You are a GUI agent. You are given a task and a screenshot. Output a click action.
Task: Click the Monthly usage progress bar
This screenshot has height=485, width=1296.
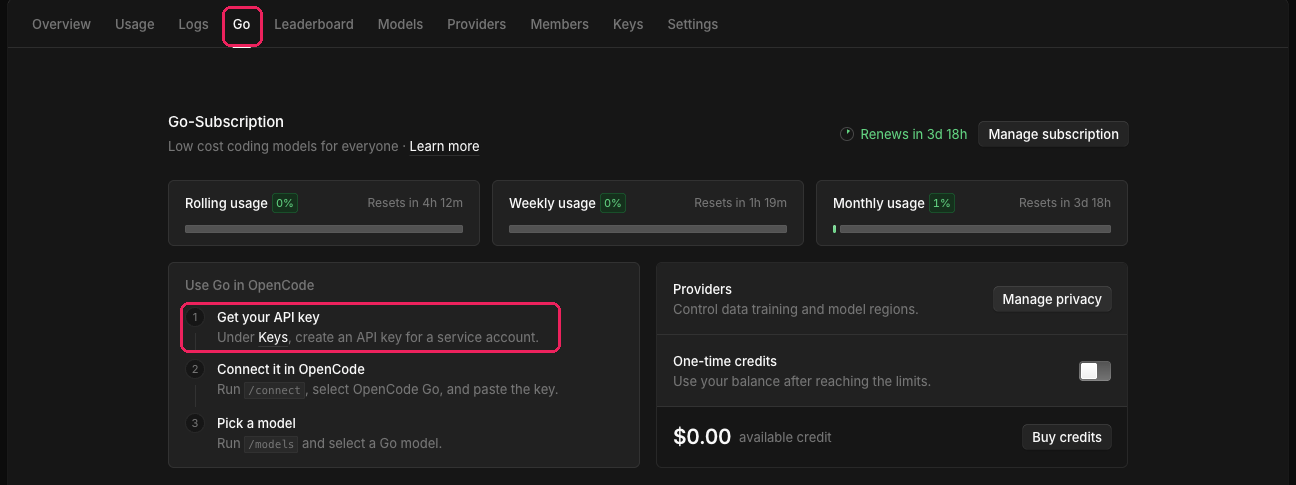point(972,229)
